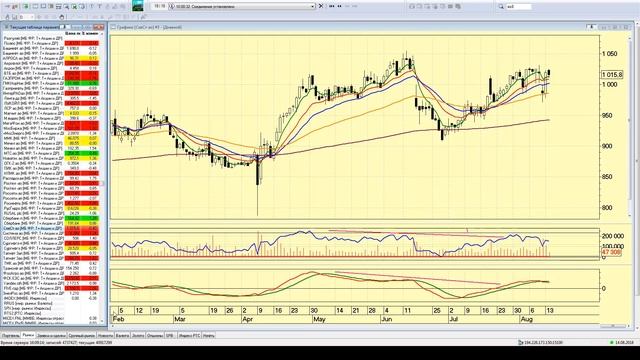This screenshot has height=360, width=640.
Task: Select the hand pan tool in the toolbar
Action: (62, 17)
